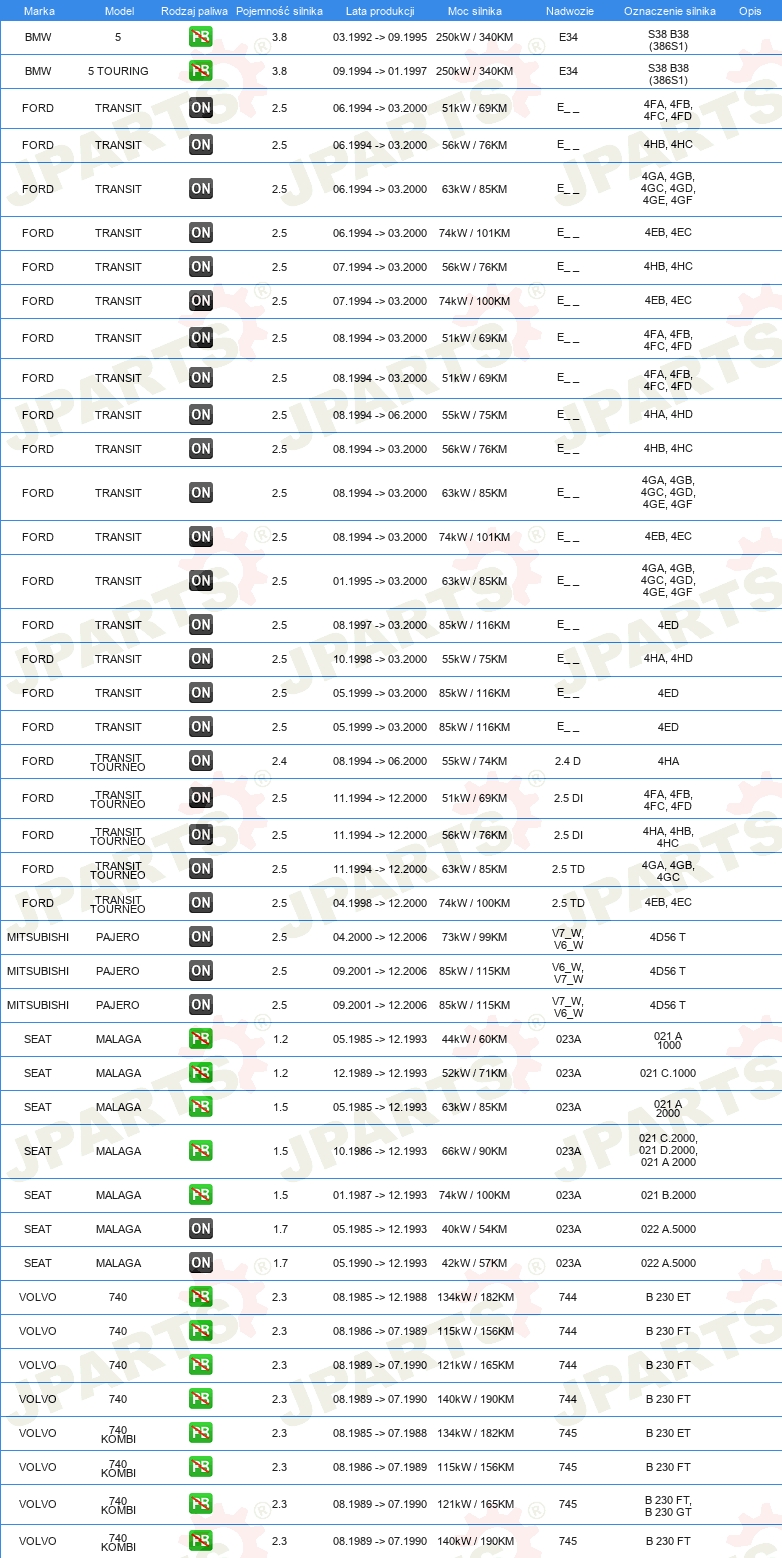Click the Marka column header

[x=39, y=11]
